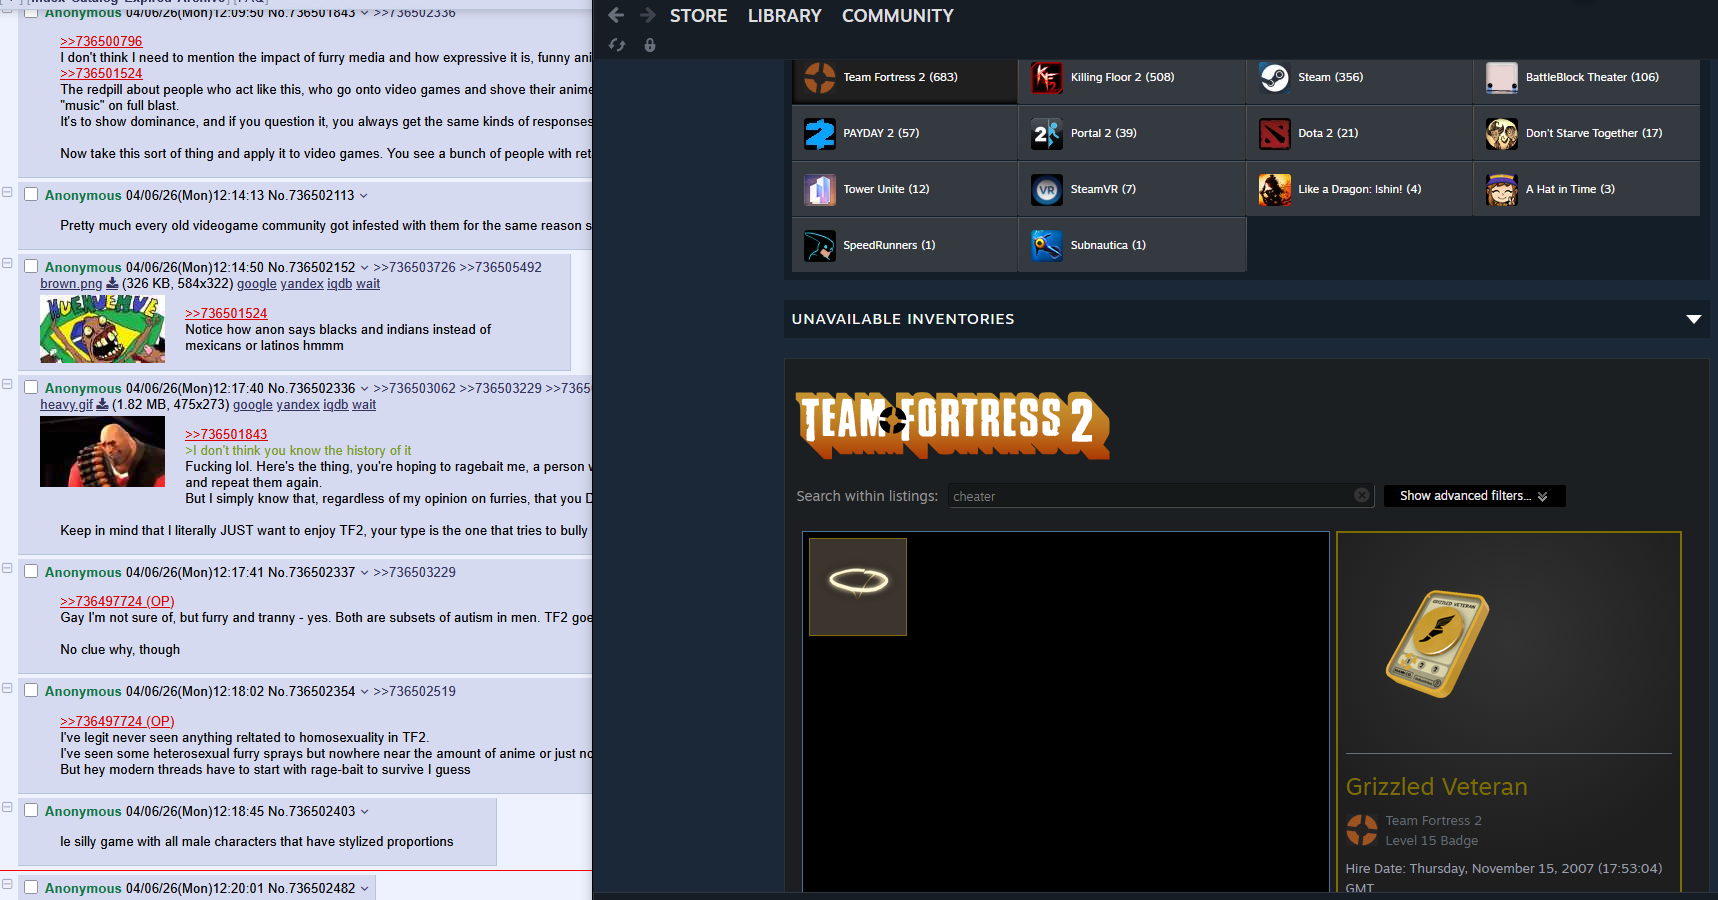Click the A Hat in Time icon
The width and height of the screenshot is (1718, 900).
1502,189
